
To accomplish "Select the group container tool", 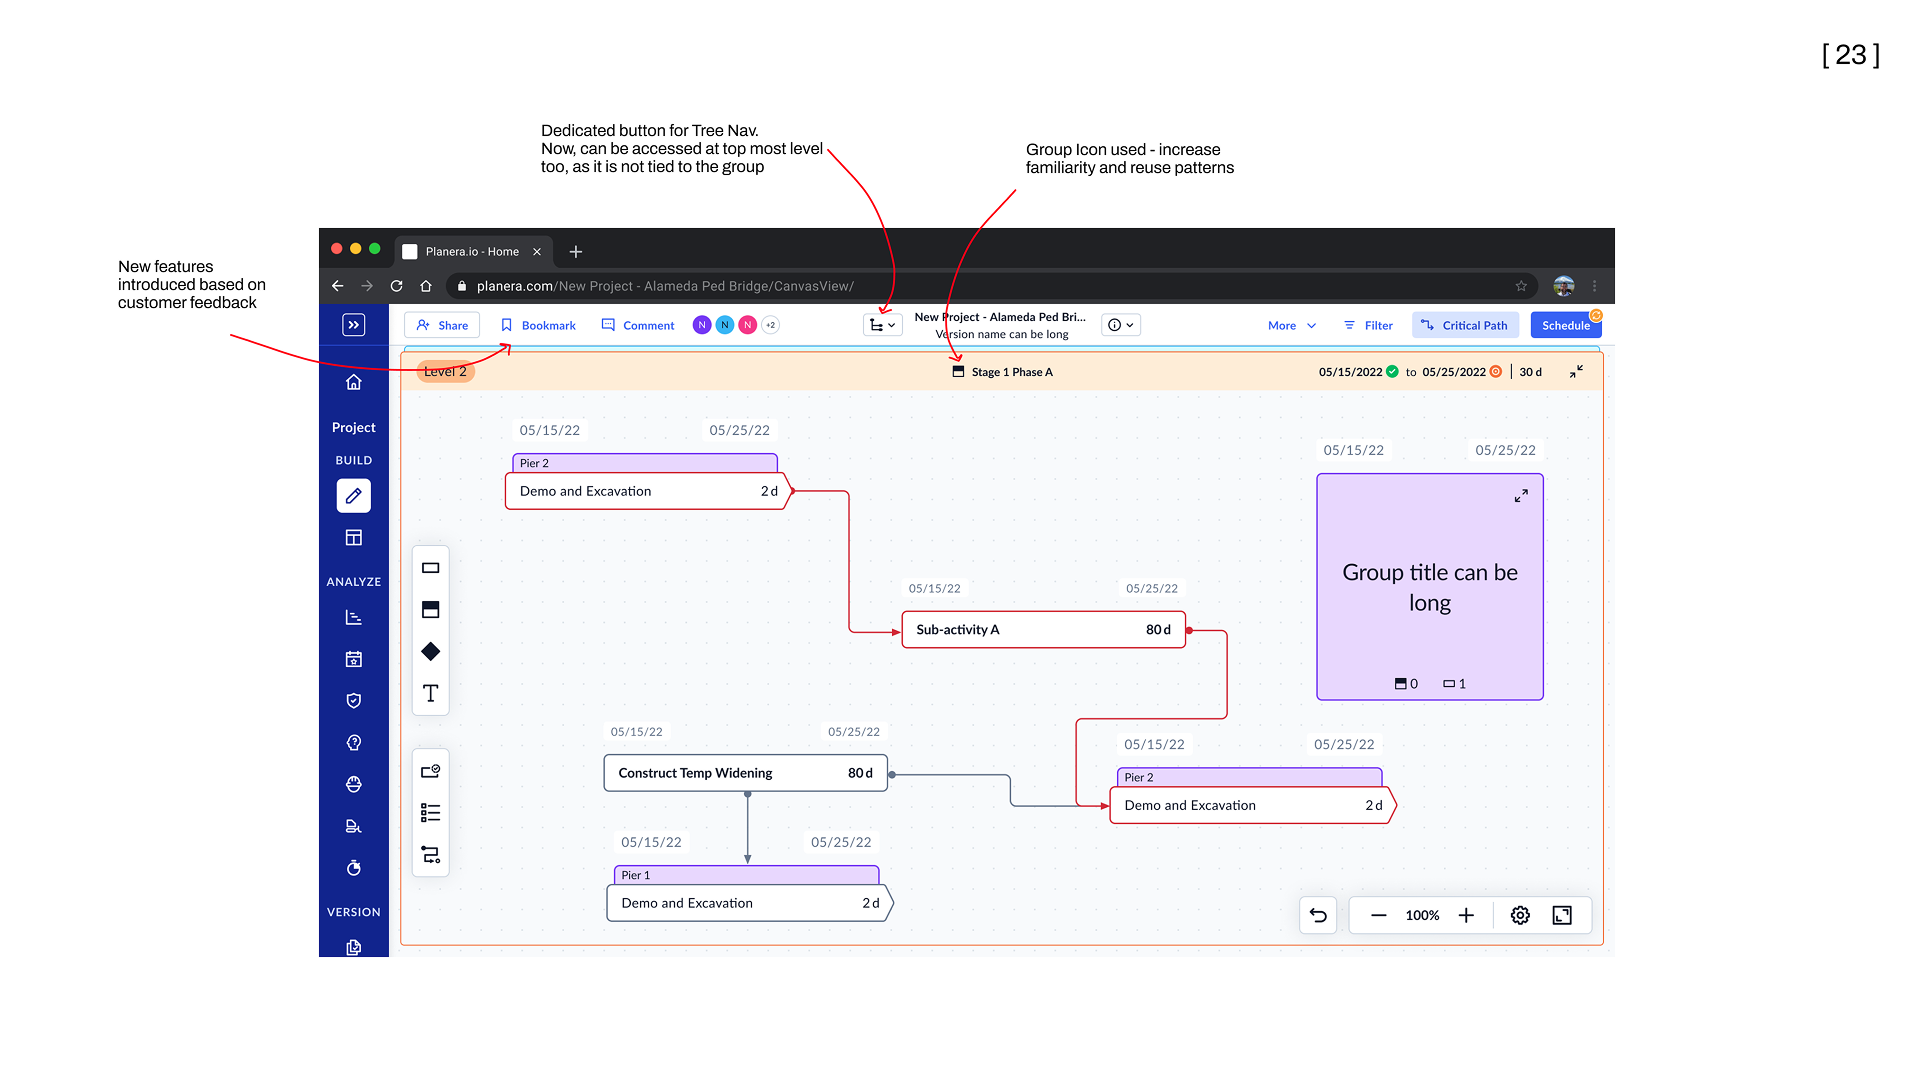I will tap(431, 610).
